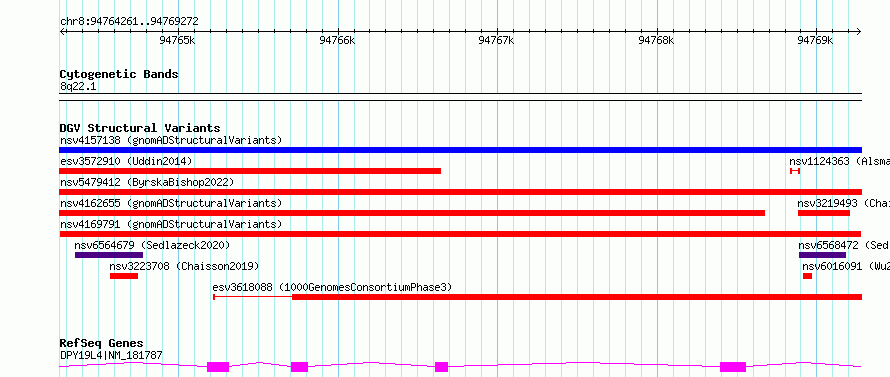The height and width of the screenshot is (377, 890).
Task: Click the RefSeq Genes track title
Action: pos(102,344)
